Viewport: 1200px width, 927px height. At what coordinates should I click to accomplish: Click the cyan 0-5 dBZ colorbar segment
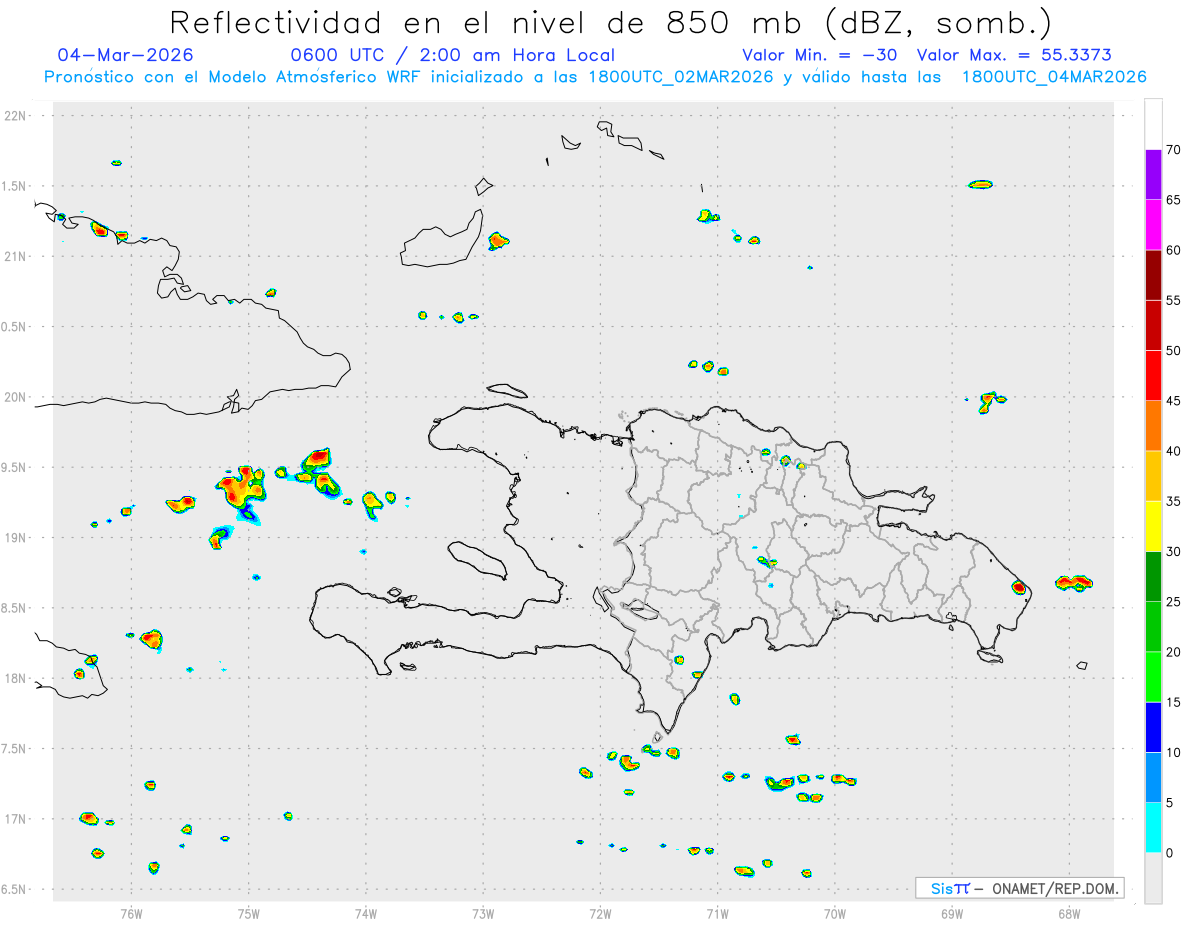click(1153, 828)
